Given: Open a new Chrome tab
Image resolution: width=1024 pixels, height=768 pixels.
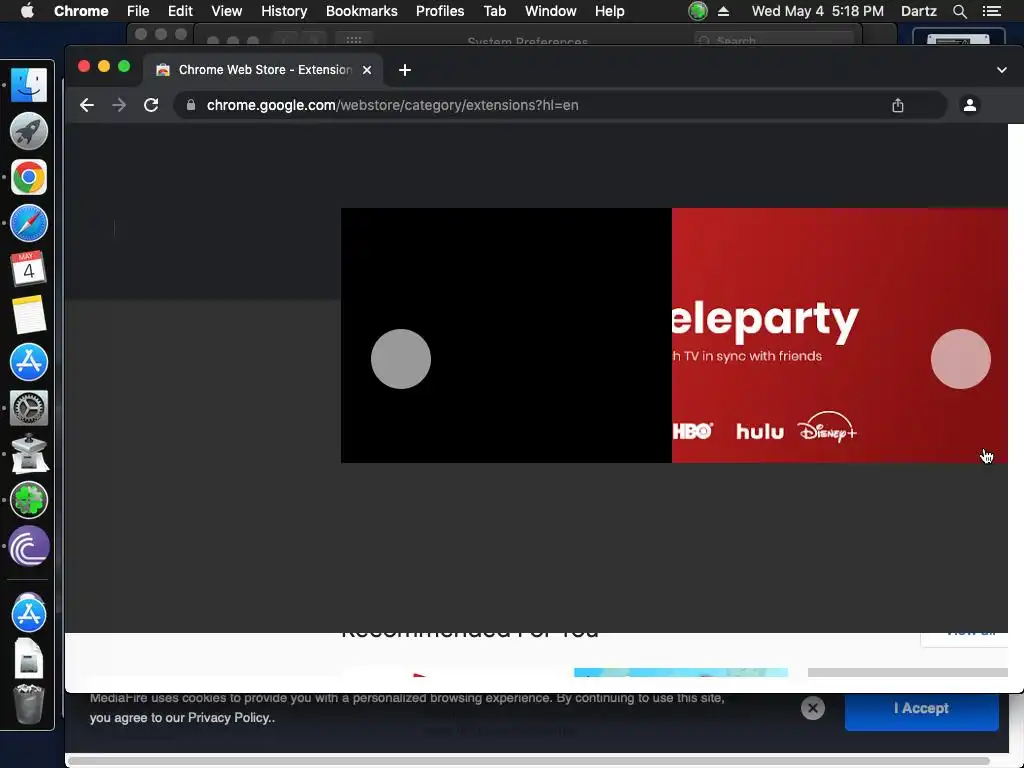Looking at the screenshot, I should click(x=405, y=70).
